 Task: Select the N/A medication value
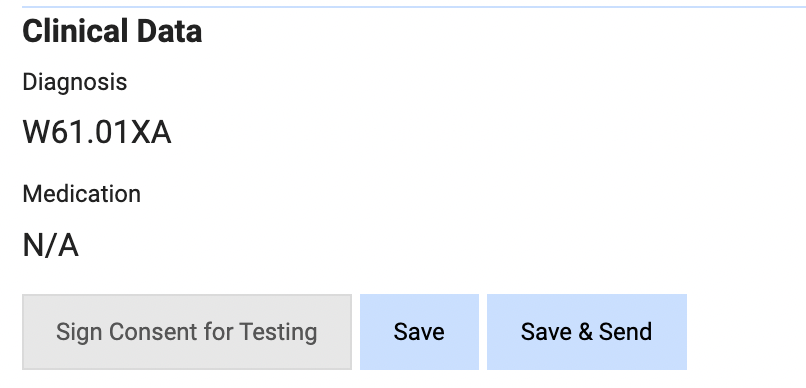tap(51, 245)
